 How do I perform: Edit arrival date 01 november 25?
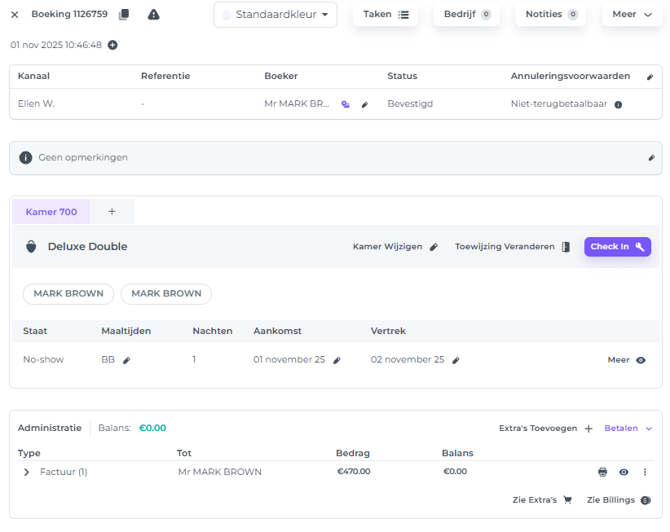[x=337, y=360]
